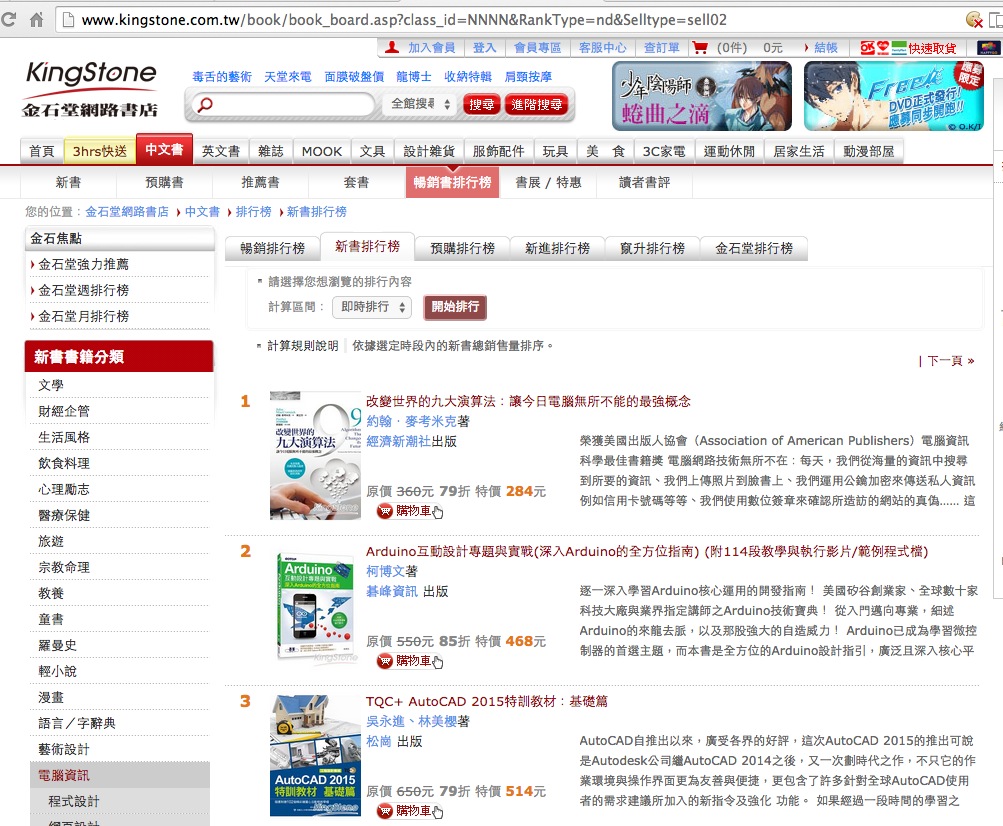Click the cart icon for the Arduino book
This screenshot has width=1003, height=826.
(384, 661)
